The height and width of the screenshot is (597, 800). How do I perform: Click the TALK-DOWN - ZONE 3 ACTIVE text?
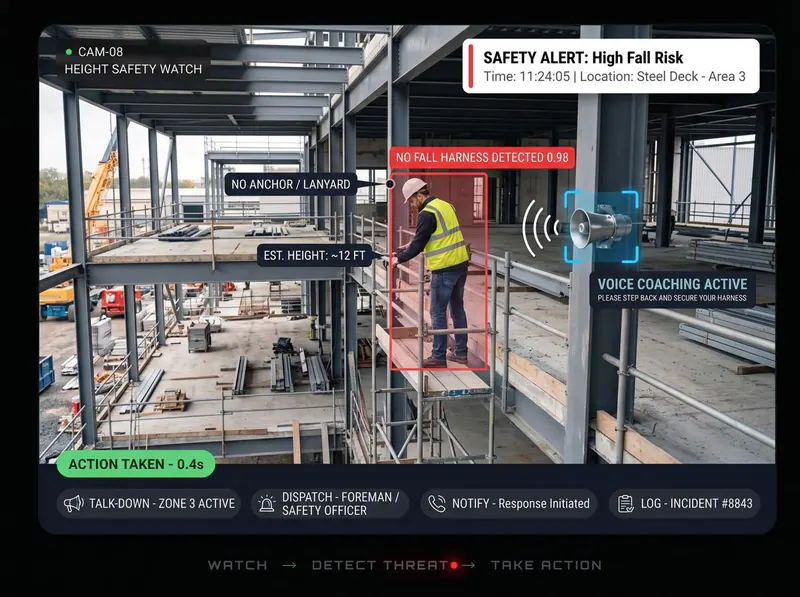[x=162, y=504]
